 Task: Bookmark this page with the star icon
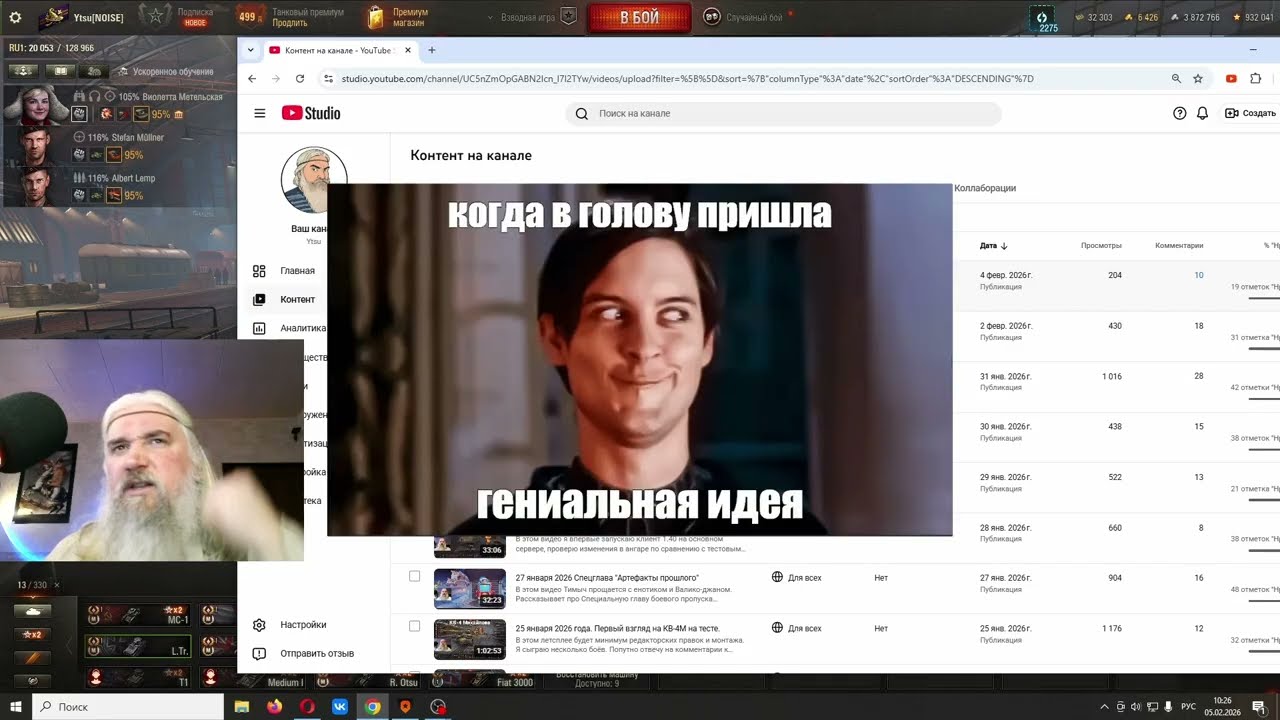coord(1198,78)
